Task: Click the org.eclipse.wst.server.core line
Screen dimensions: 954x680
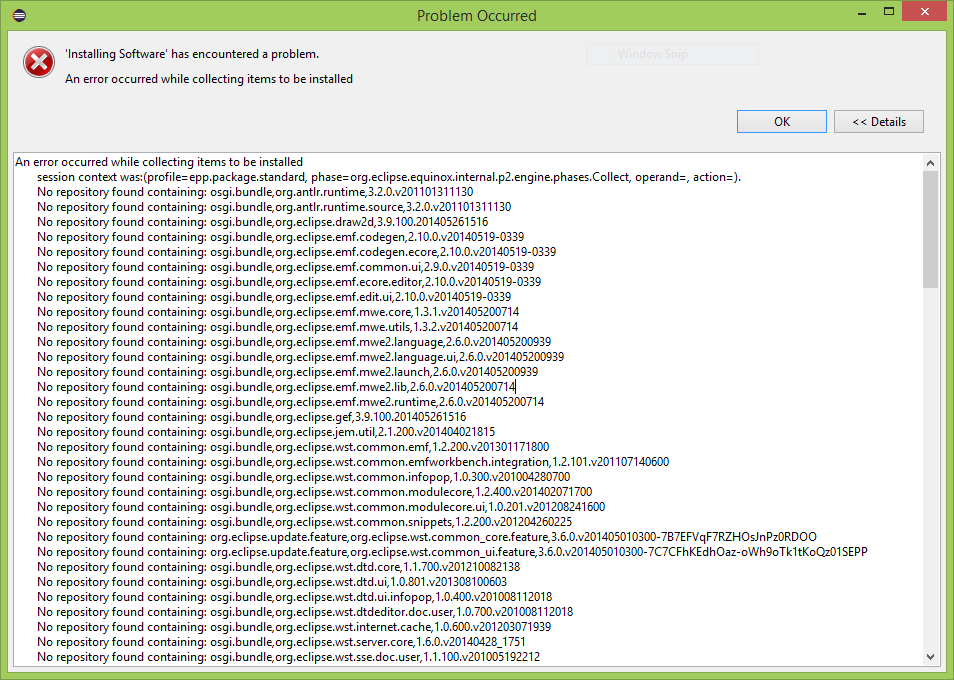Action: tap(281, 642)
